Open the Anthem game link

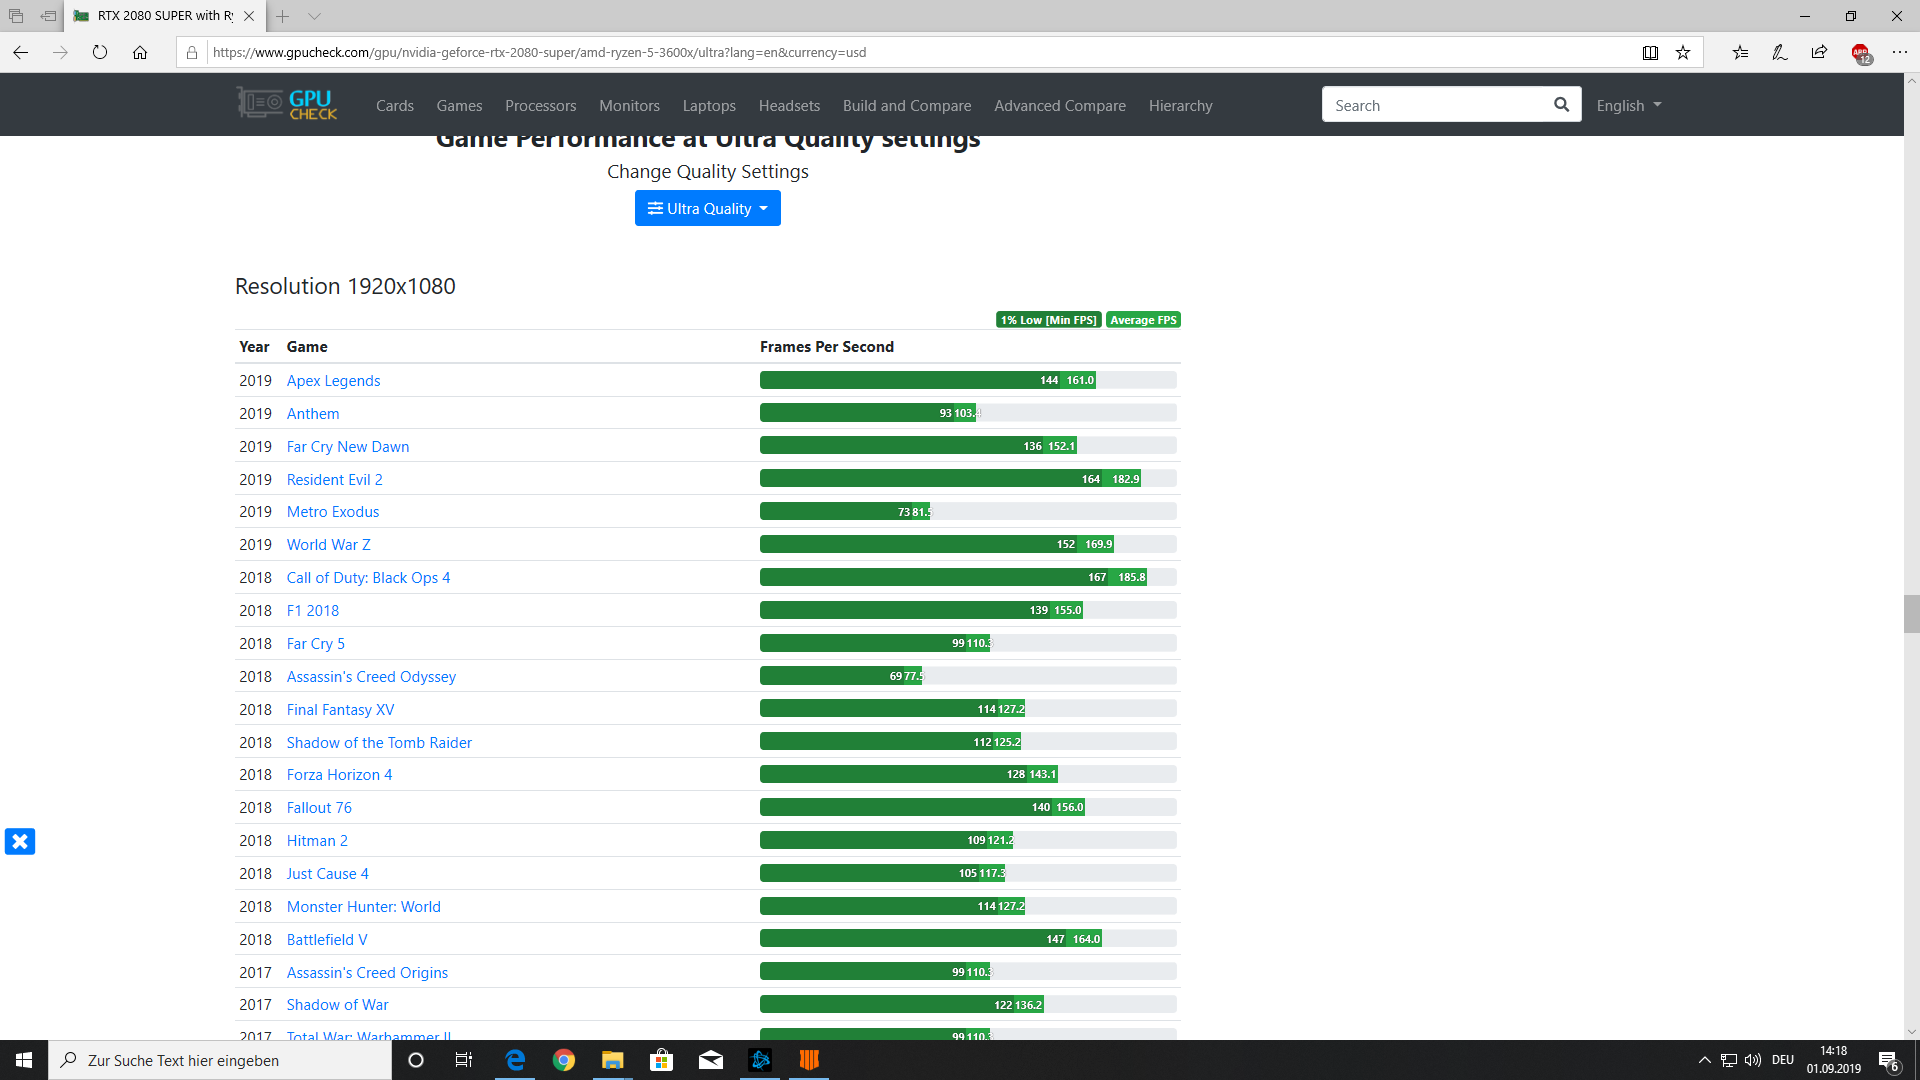pos(313,413)
